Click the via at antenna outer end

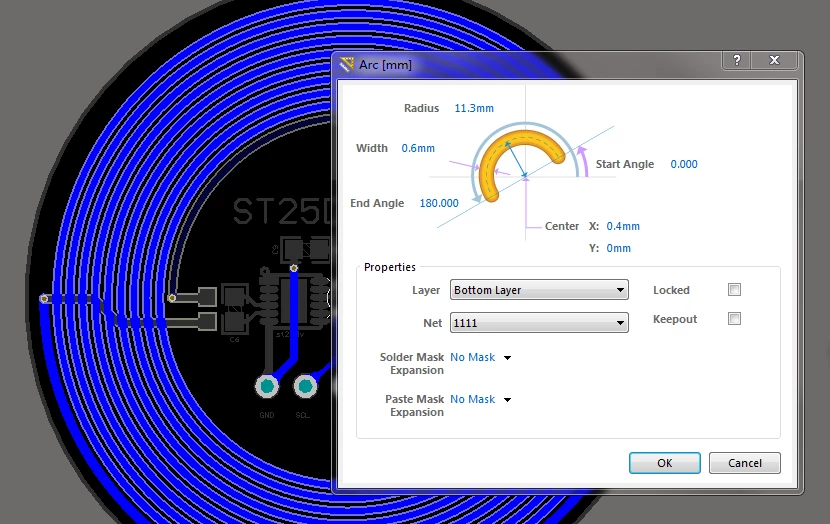(x=44, y=299)
